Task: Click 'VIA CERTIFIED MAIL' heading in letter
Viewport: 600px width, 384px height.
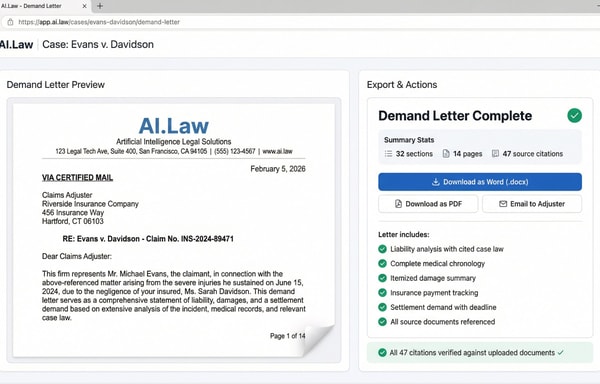Action: click(77, 178)
